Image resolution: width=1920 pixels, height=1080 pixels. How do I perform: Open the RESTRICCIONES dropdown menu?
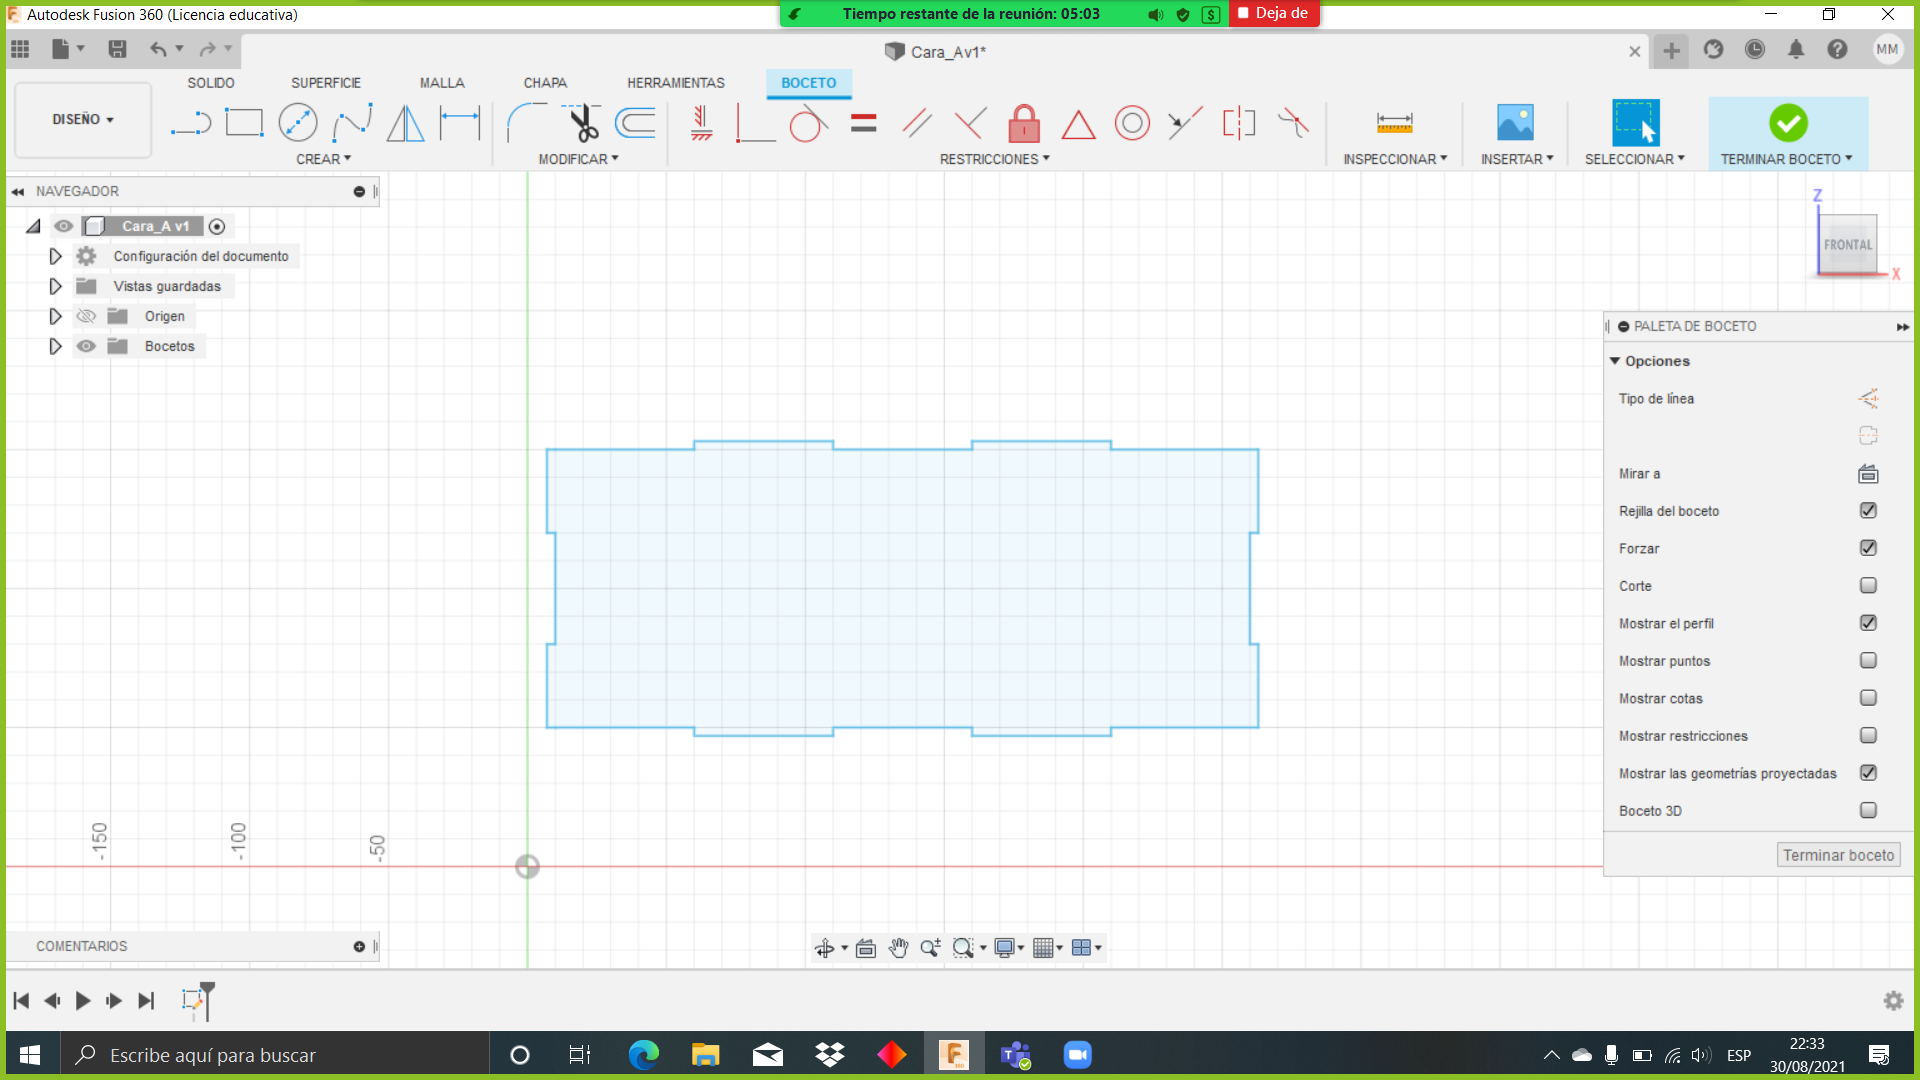[x=994, y=159]
